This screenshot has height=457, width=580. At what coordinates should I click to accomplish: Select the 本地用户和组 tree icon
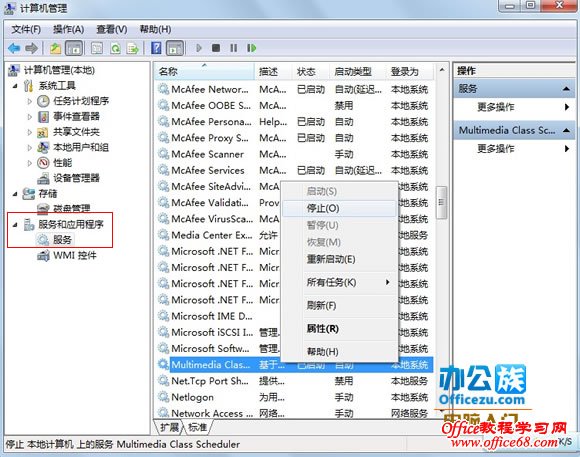pos(43,147)
